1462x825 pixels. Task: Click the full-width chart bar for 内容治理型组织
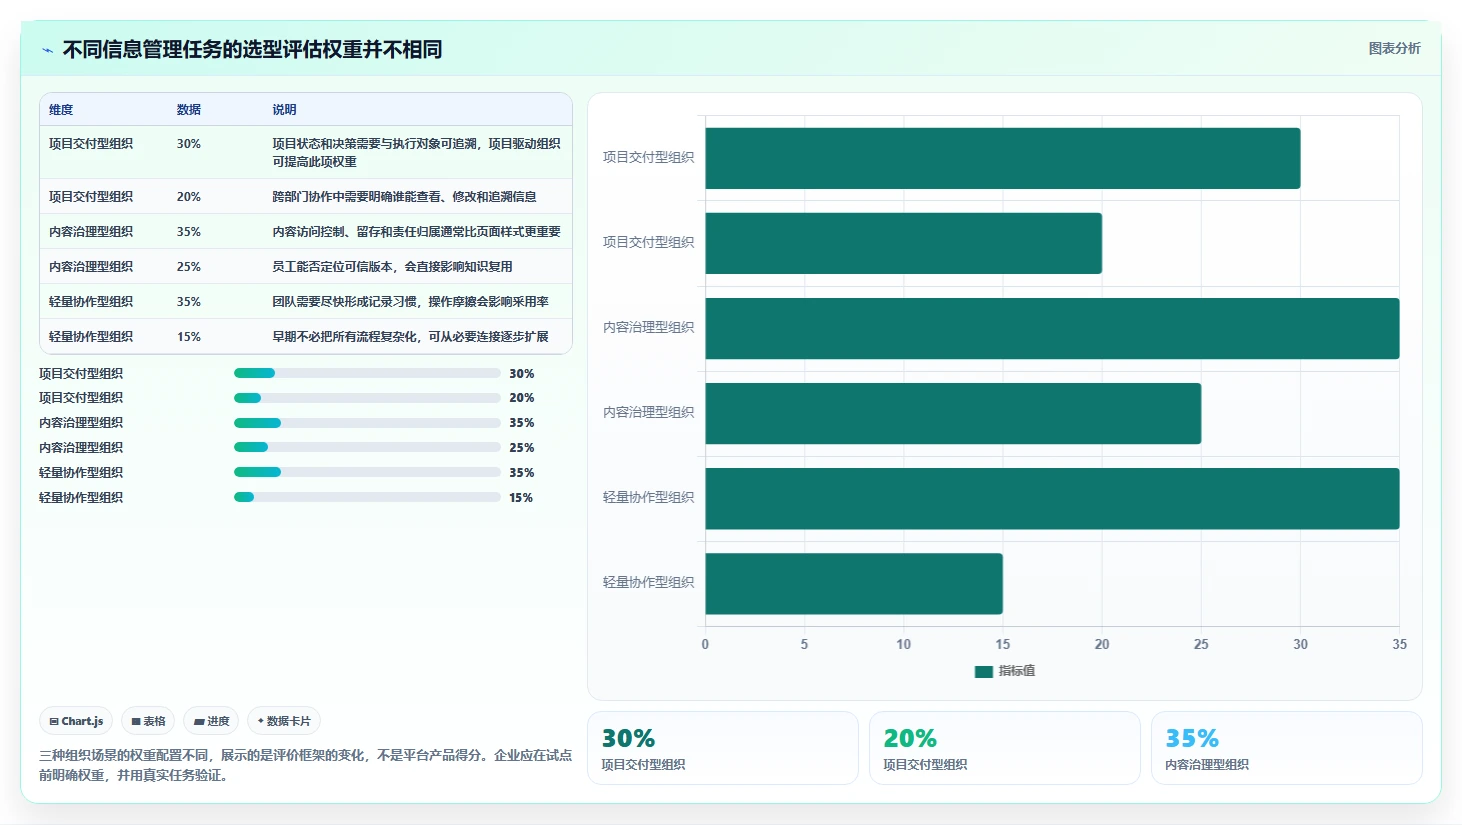(x=1052, y=328)
